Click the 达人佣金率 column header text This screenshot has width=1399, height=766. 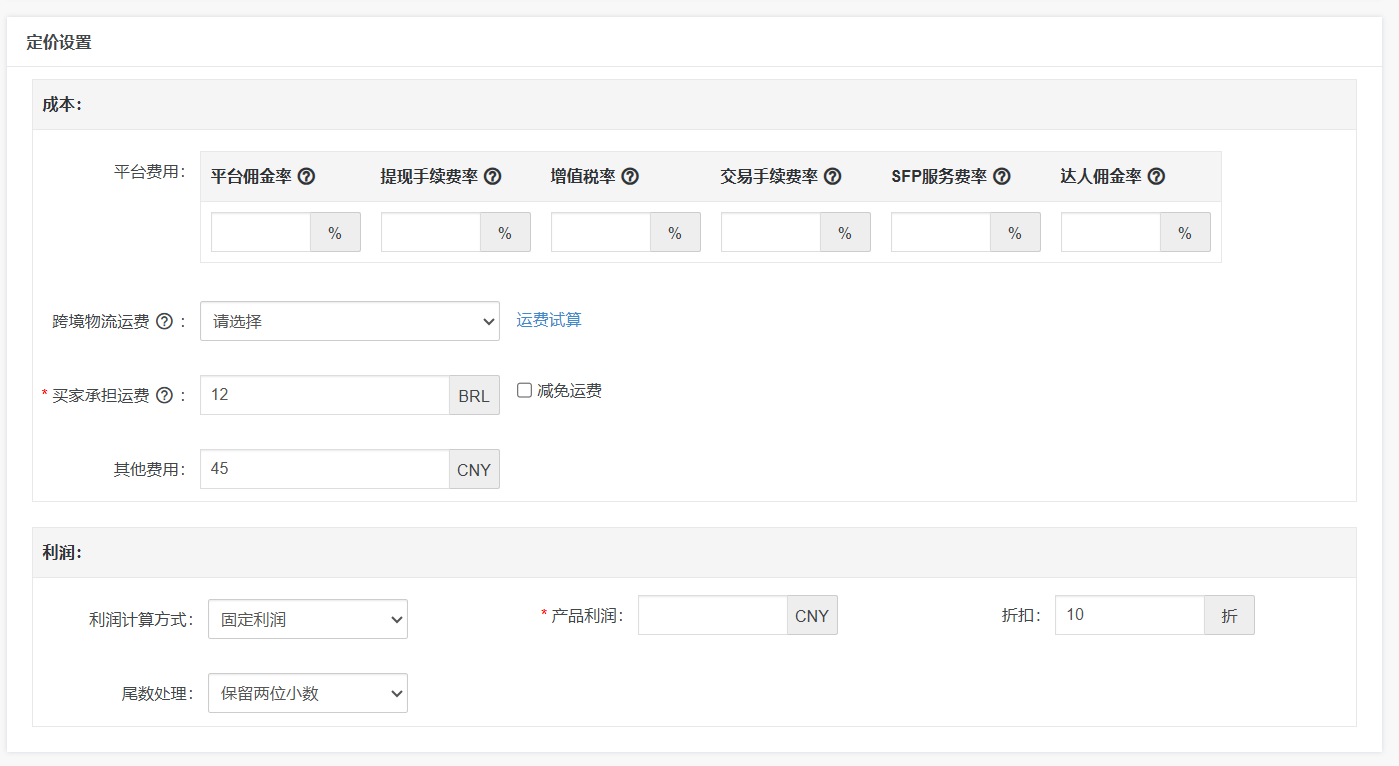click(1101, 177)
